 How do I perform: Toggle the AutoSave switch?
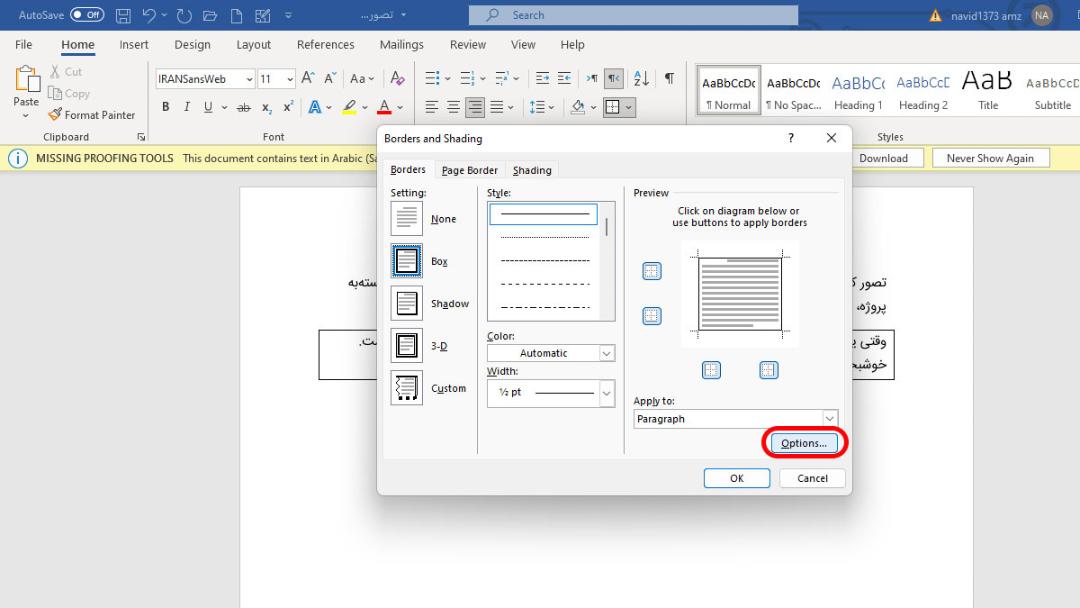point(87,14)
